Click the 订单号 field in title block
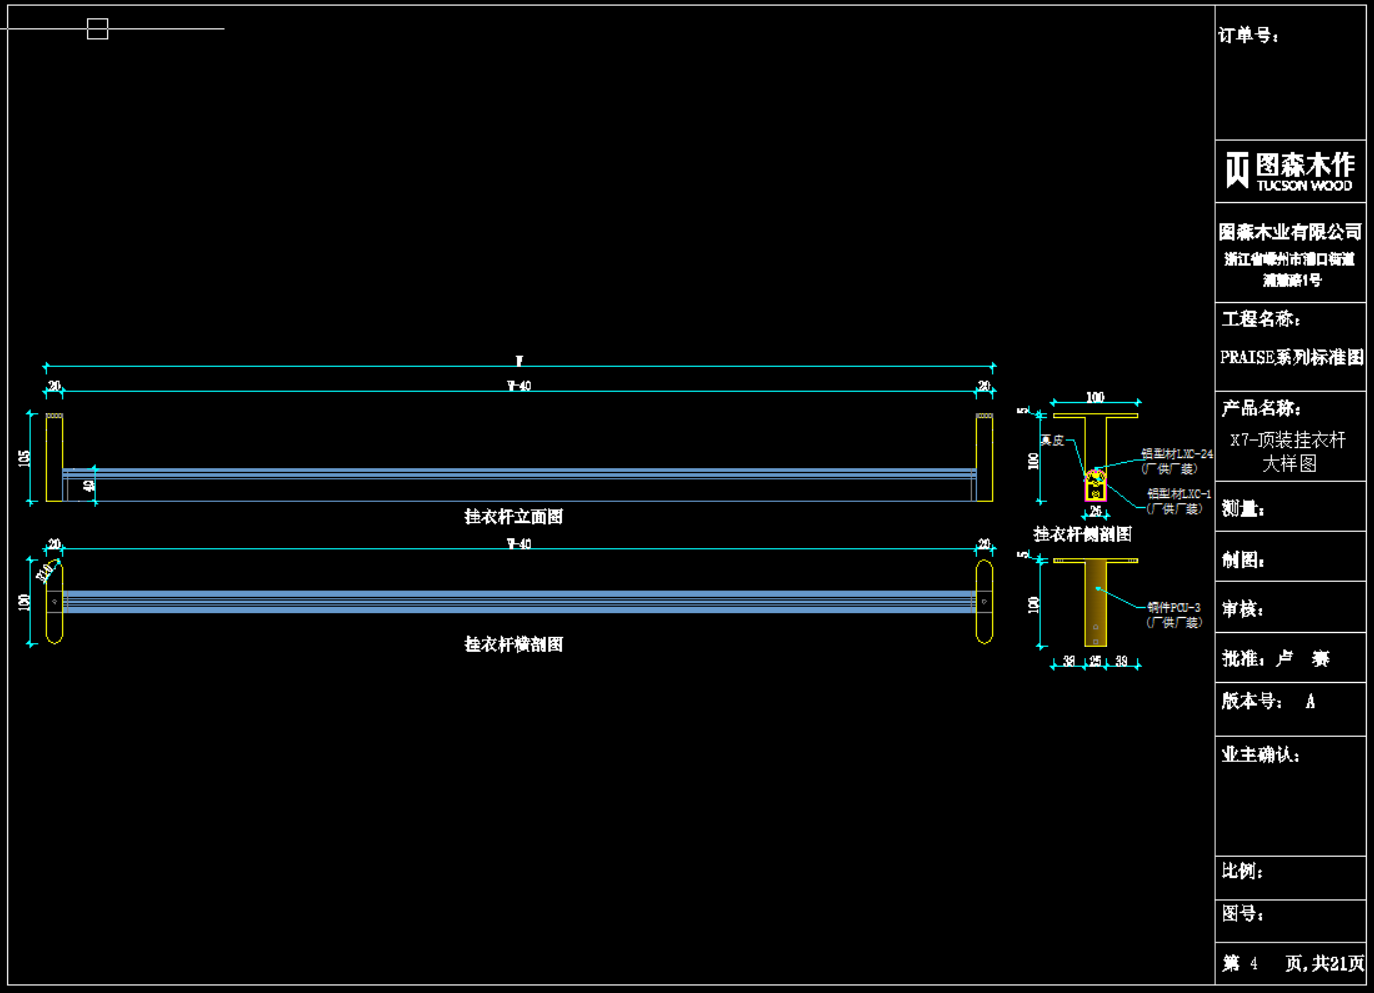 pos(1248,36)
